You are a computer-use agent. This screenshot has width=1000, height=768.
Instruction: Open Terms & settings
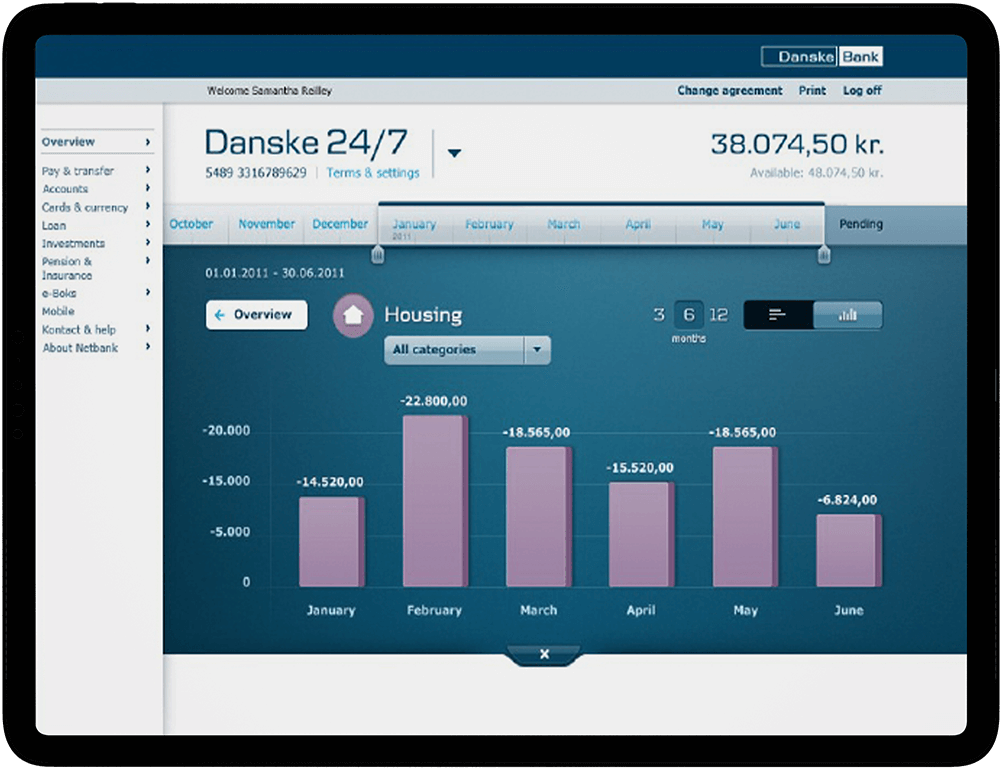click(x=373, y=172)
